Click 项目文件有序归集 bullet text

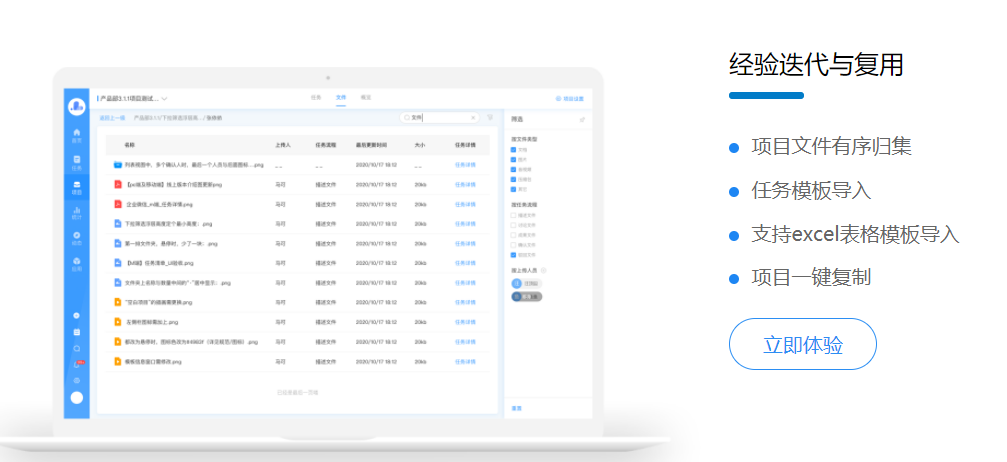[x=831, y=147]
